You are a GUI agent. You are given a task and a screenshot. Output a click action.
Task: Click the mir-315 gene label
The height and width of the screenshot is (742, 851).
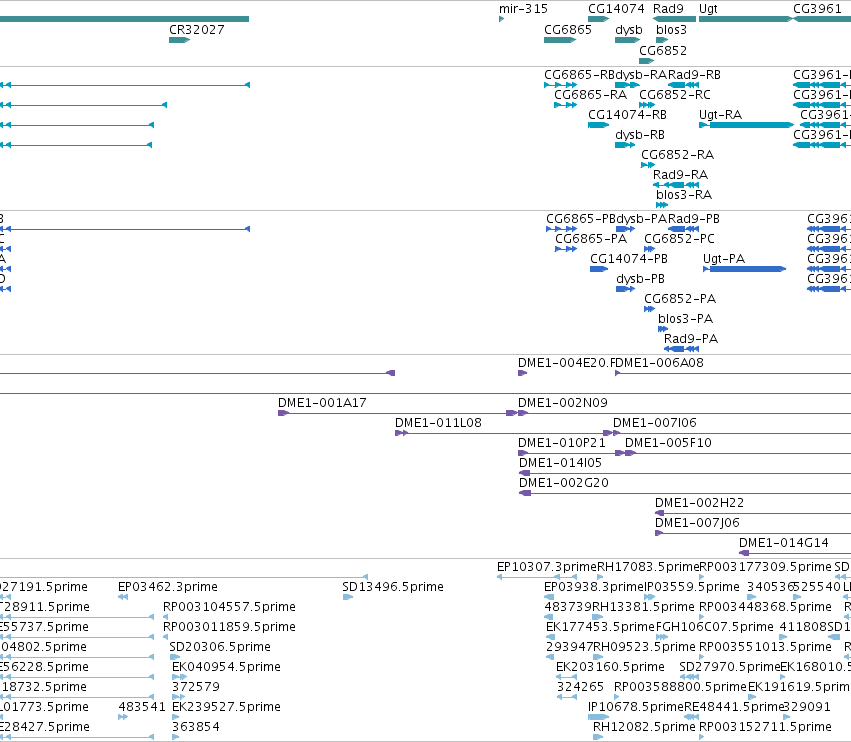tap(523, 9)
